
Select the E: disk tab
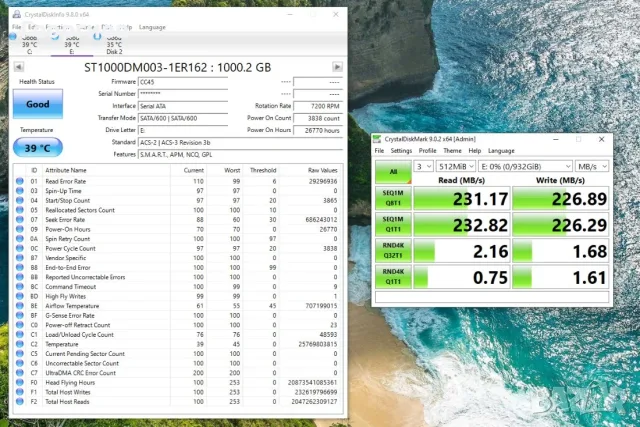72,44
